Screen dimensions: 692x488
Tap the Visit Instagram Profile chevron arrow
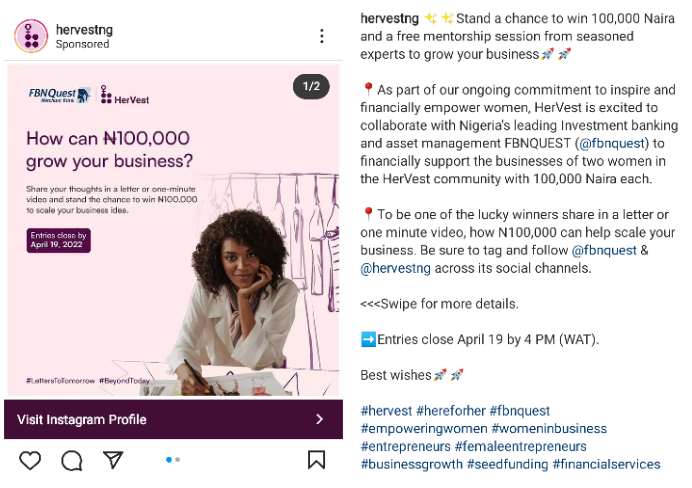(319, 419)
